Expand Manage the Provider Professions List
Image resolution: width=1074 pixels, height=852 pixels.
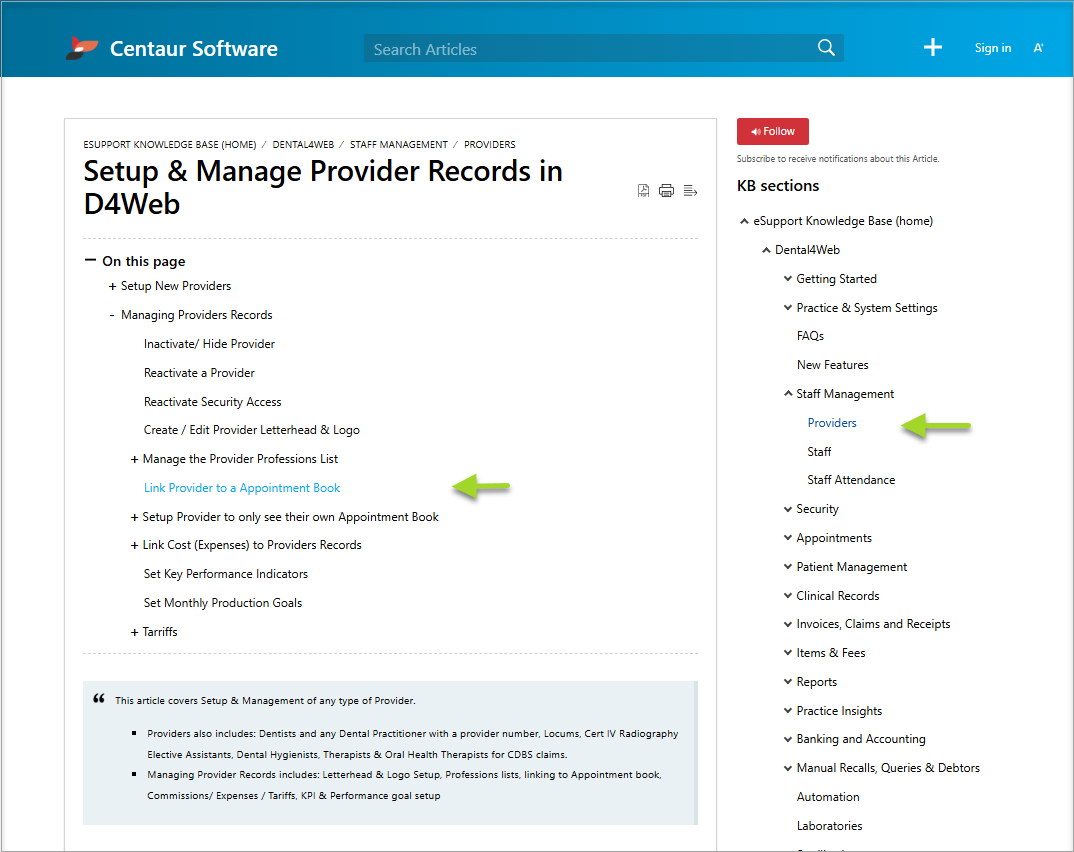pos(134,460)
